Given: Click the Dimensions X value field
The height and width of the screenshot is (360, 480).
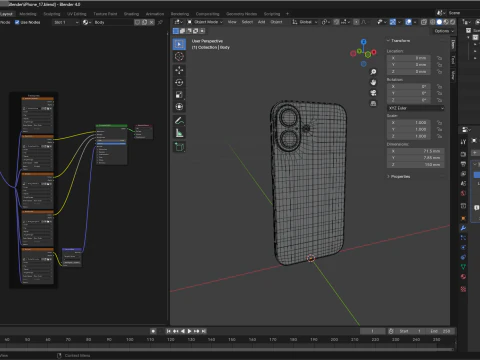Looking at the screenshot, I should (416, 151).
